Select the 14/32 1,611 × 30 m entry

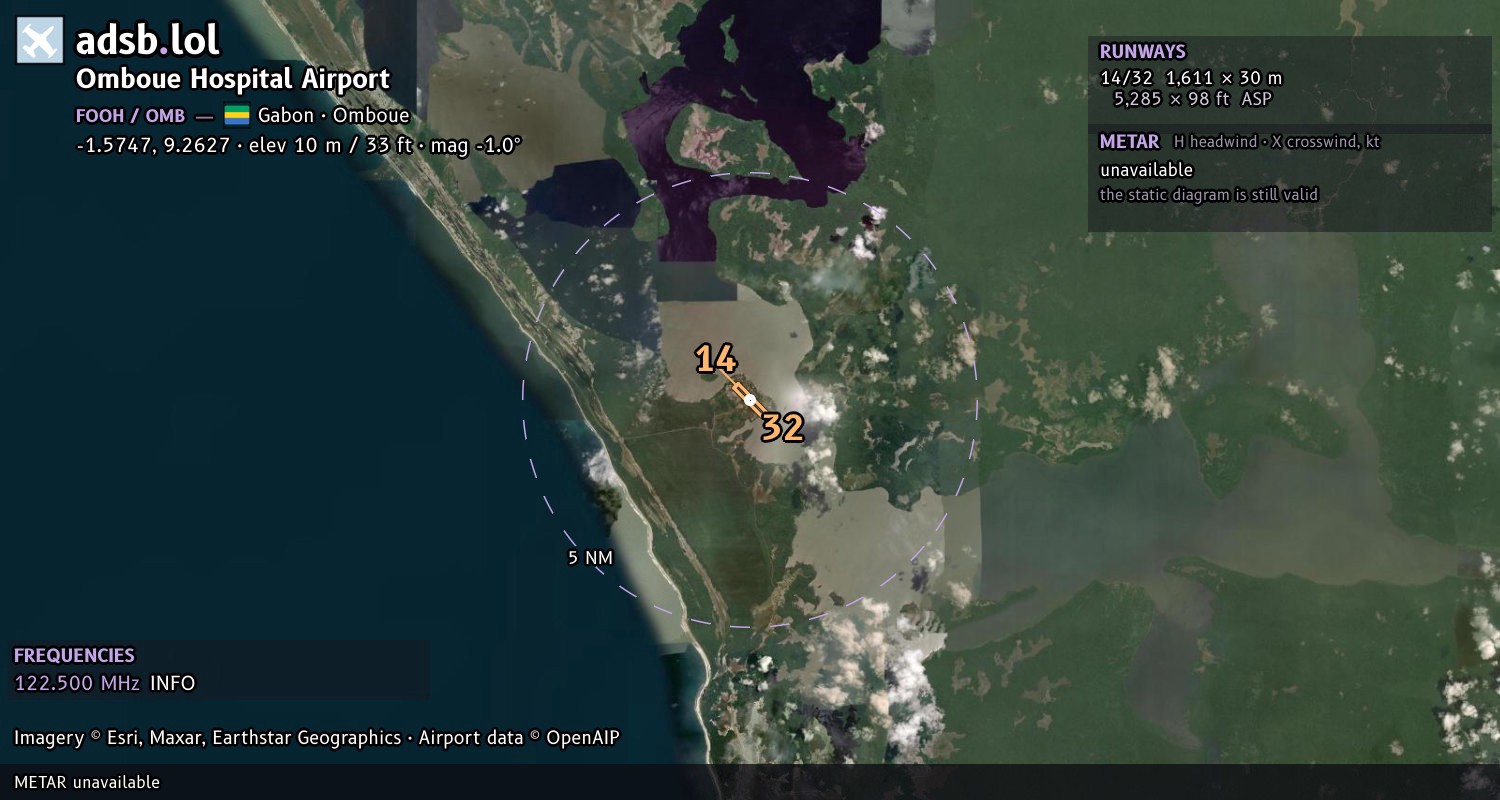coord(1191,78)
